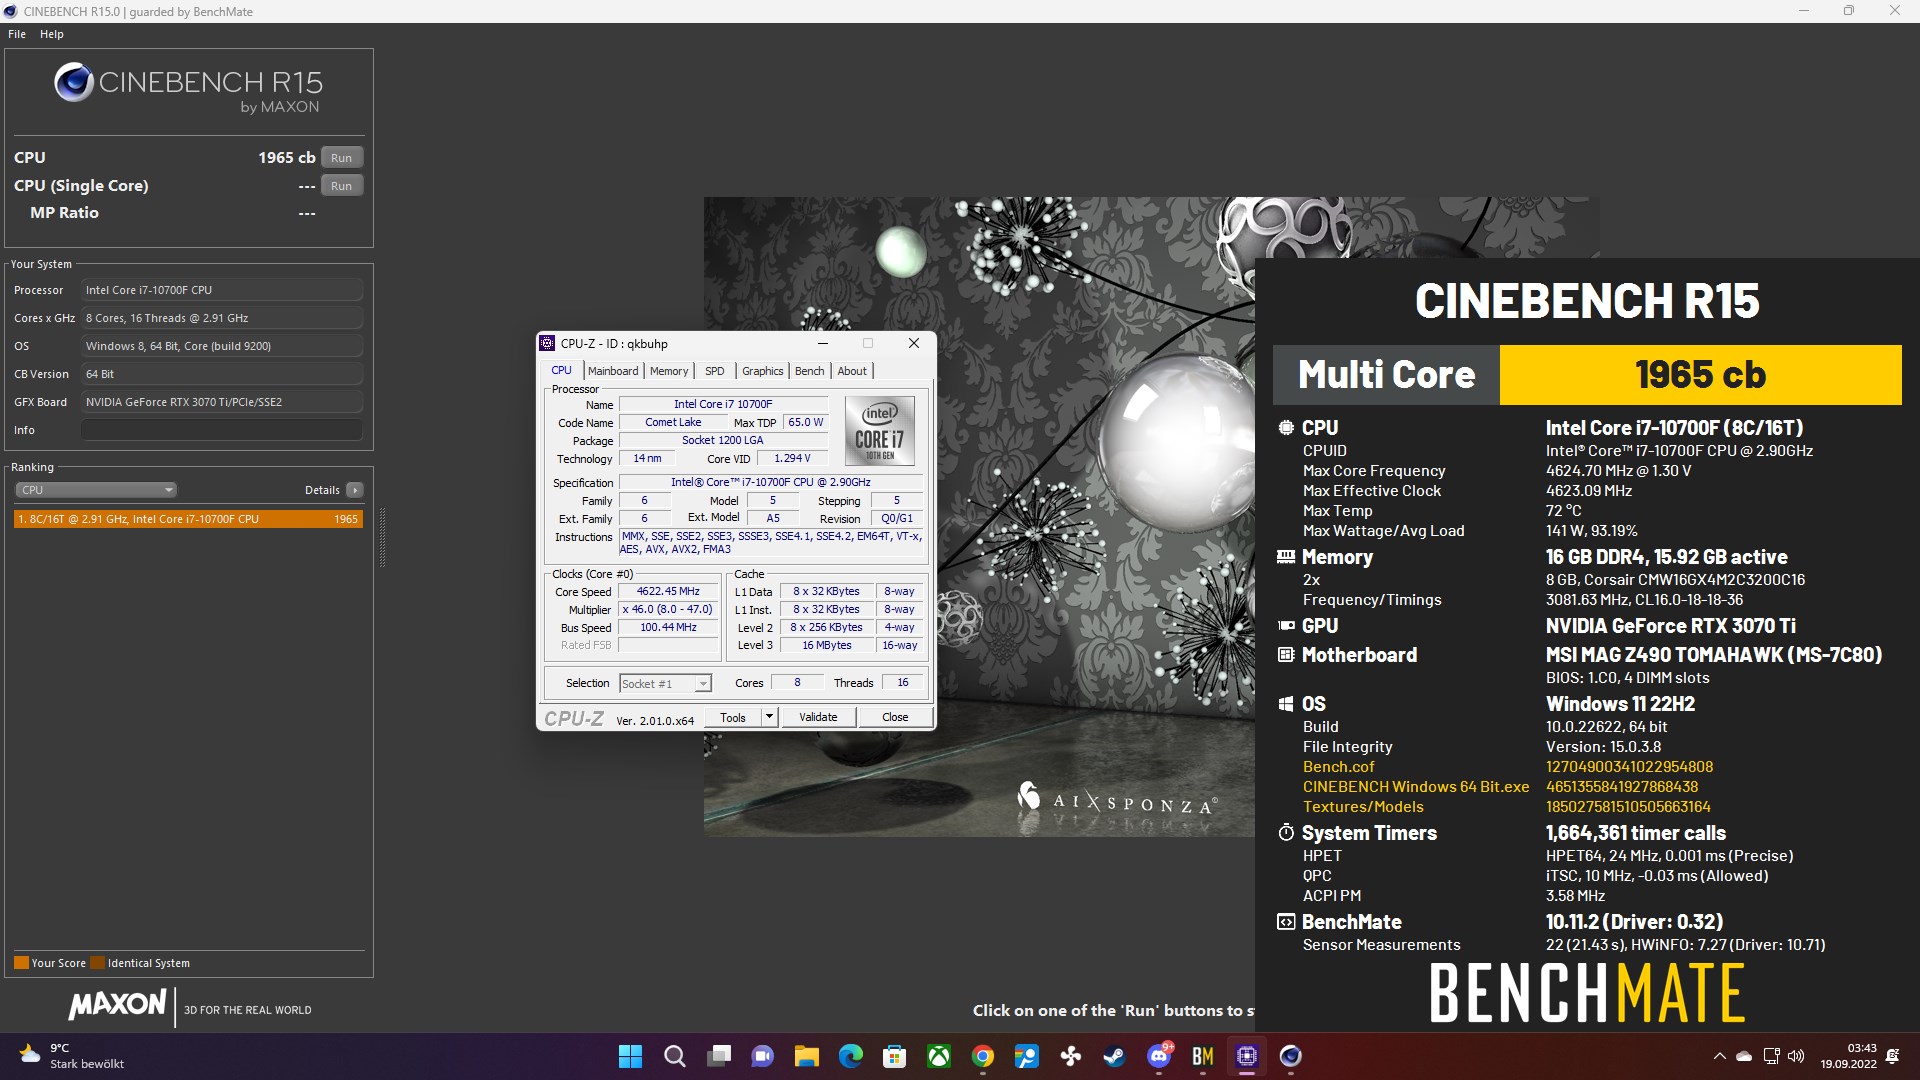The height and width of the screenshot is (1080, 1920).
Task: Open Teams Chat from taskbar
Action: [x=763, y=1056]
